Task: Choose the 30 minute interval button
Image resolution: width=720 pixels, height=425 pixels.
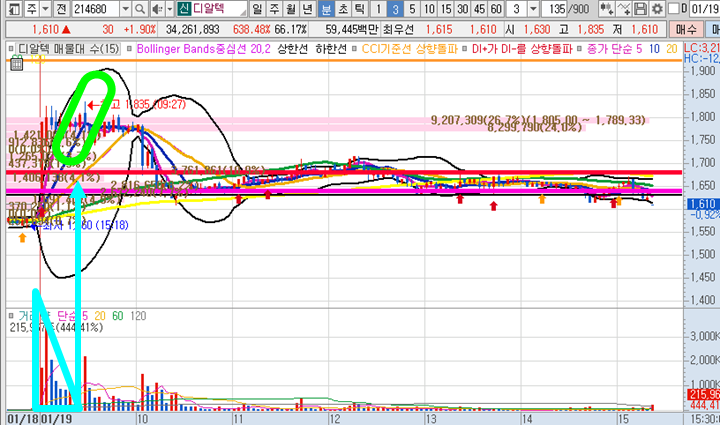Action: click(462, 9)
